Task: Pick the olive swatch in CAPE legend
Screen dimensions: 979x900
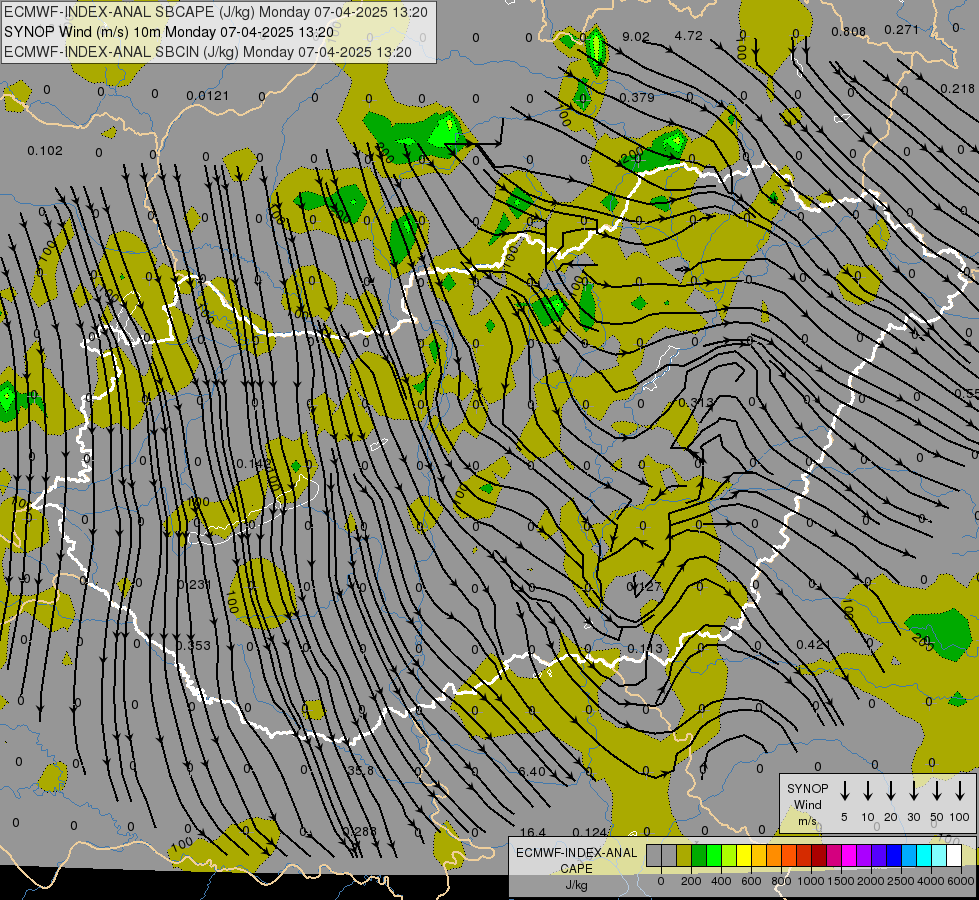Action: (x=684, y=855)
